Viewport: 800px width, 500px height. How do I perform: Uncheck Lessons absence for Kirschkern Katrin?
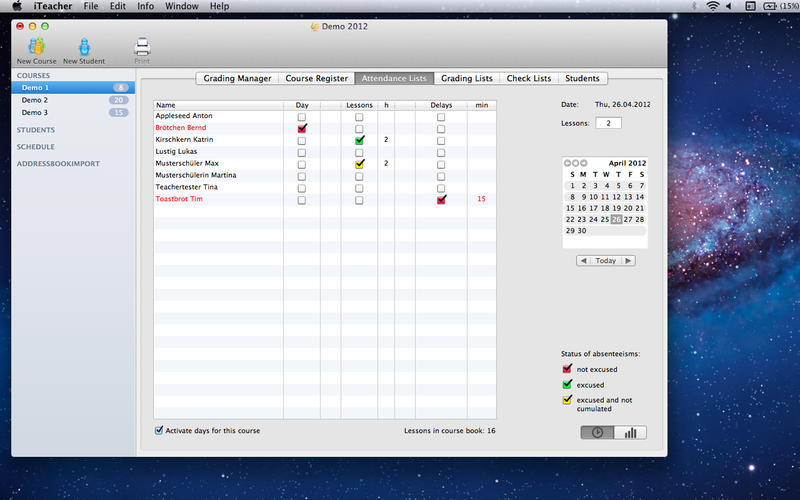click(359, 140)
